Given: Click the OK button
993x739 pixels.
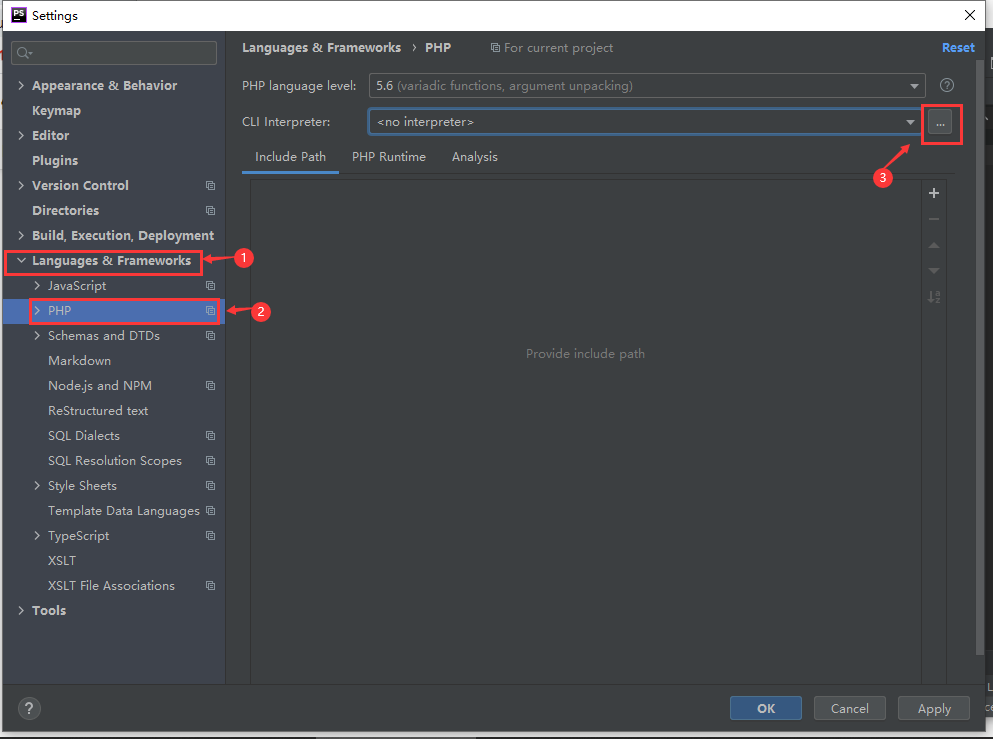Looking at the screenshot, I should click(x=766, y=709).
